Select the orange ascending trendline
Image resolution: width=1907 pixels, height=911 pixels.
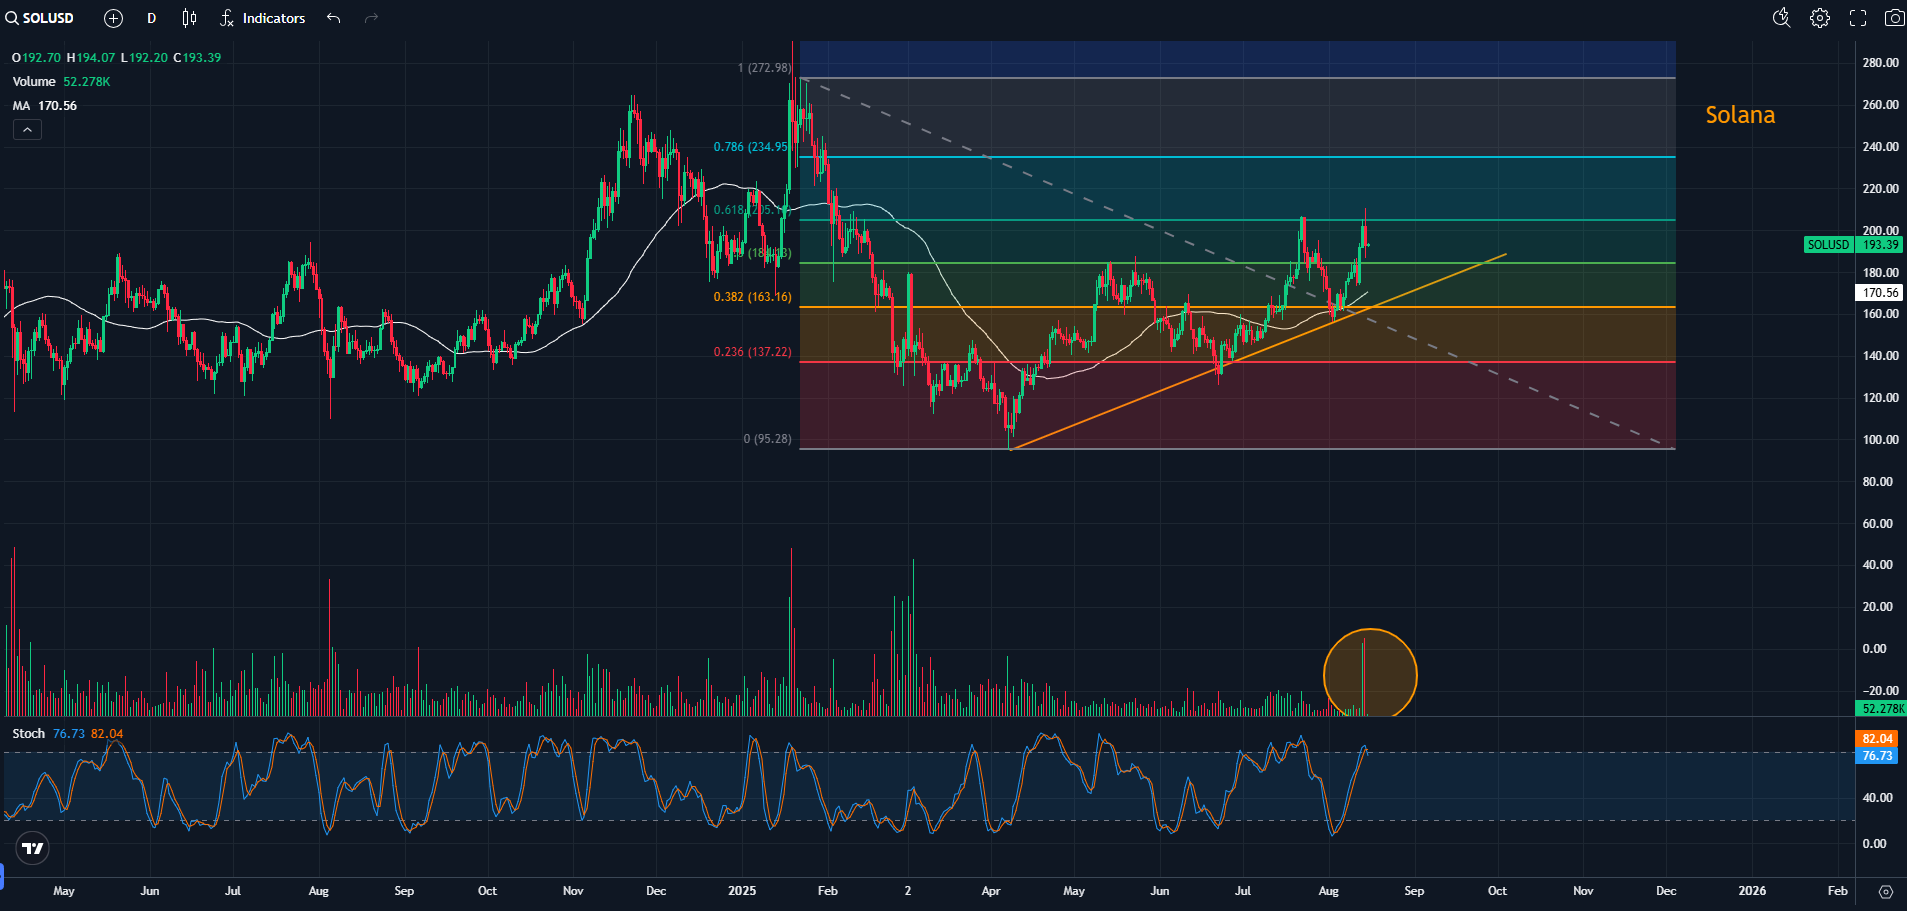(1258, 352)
